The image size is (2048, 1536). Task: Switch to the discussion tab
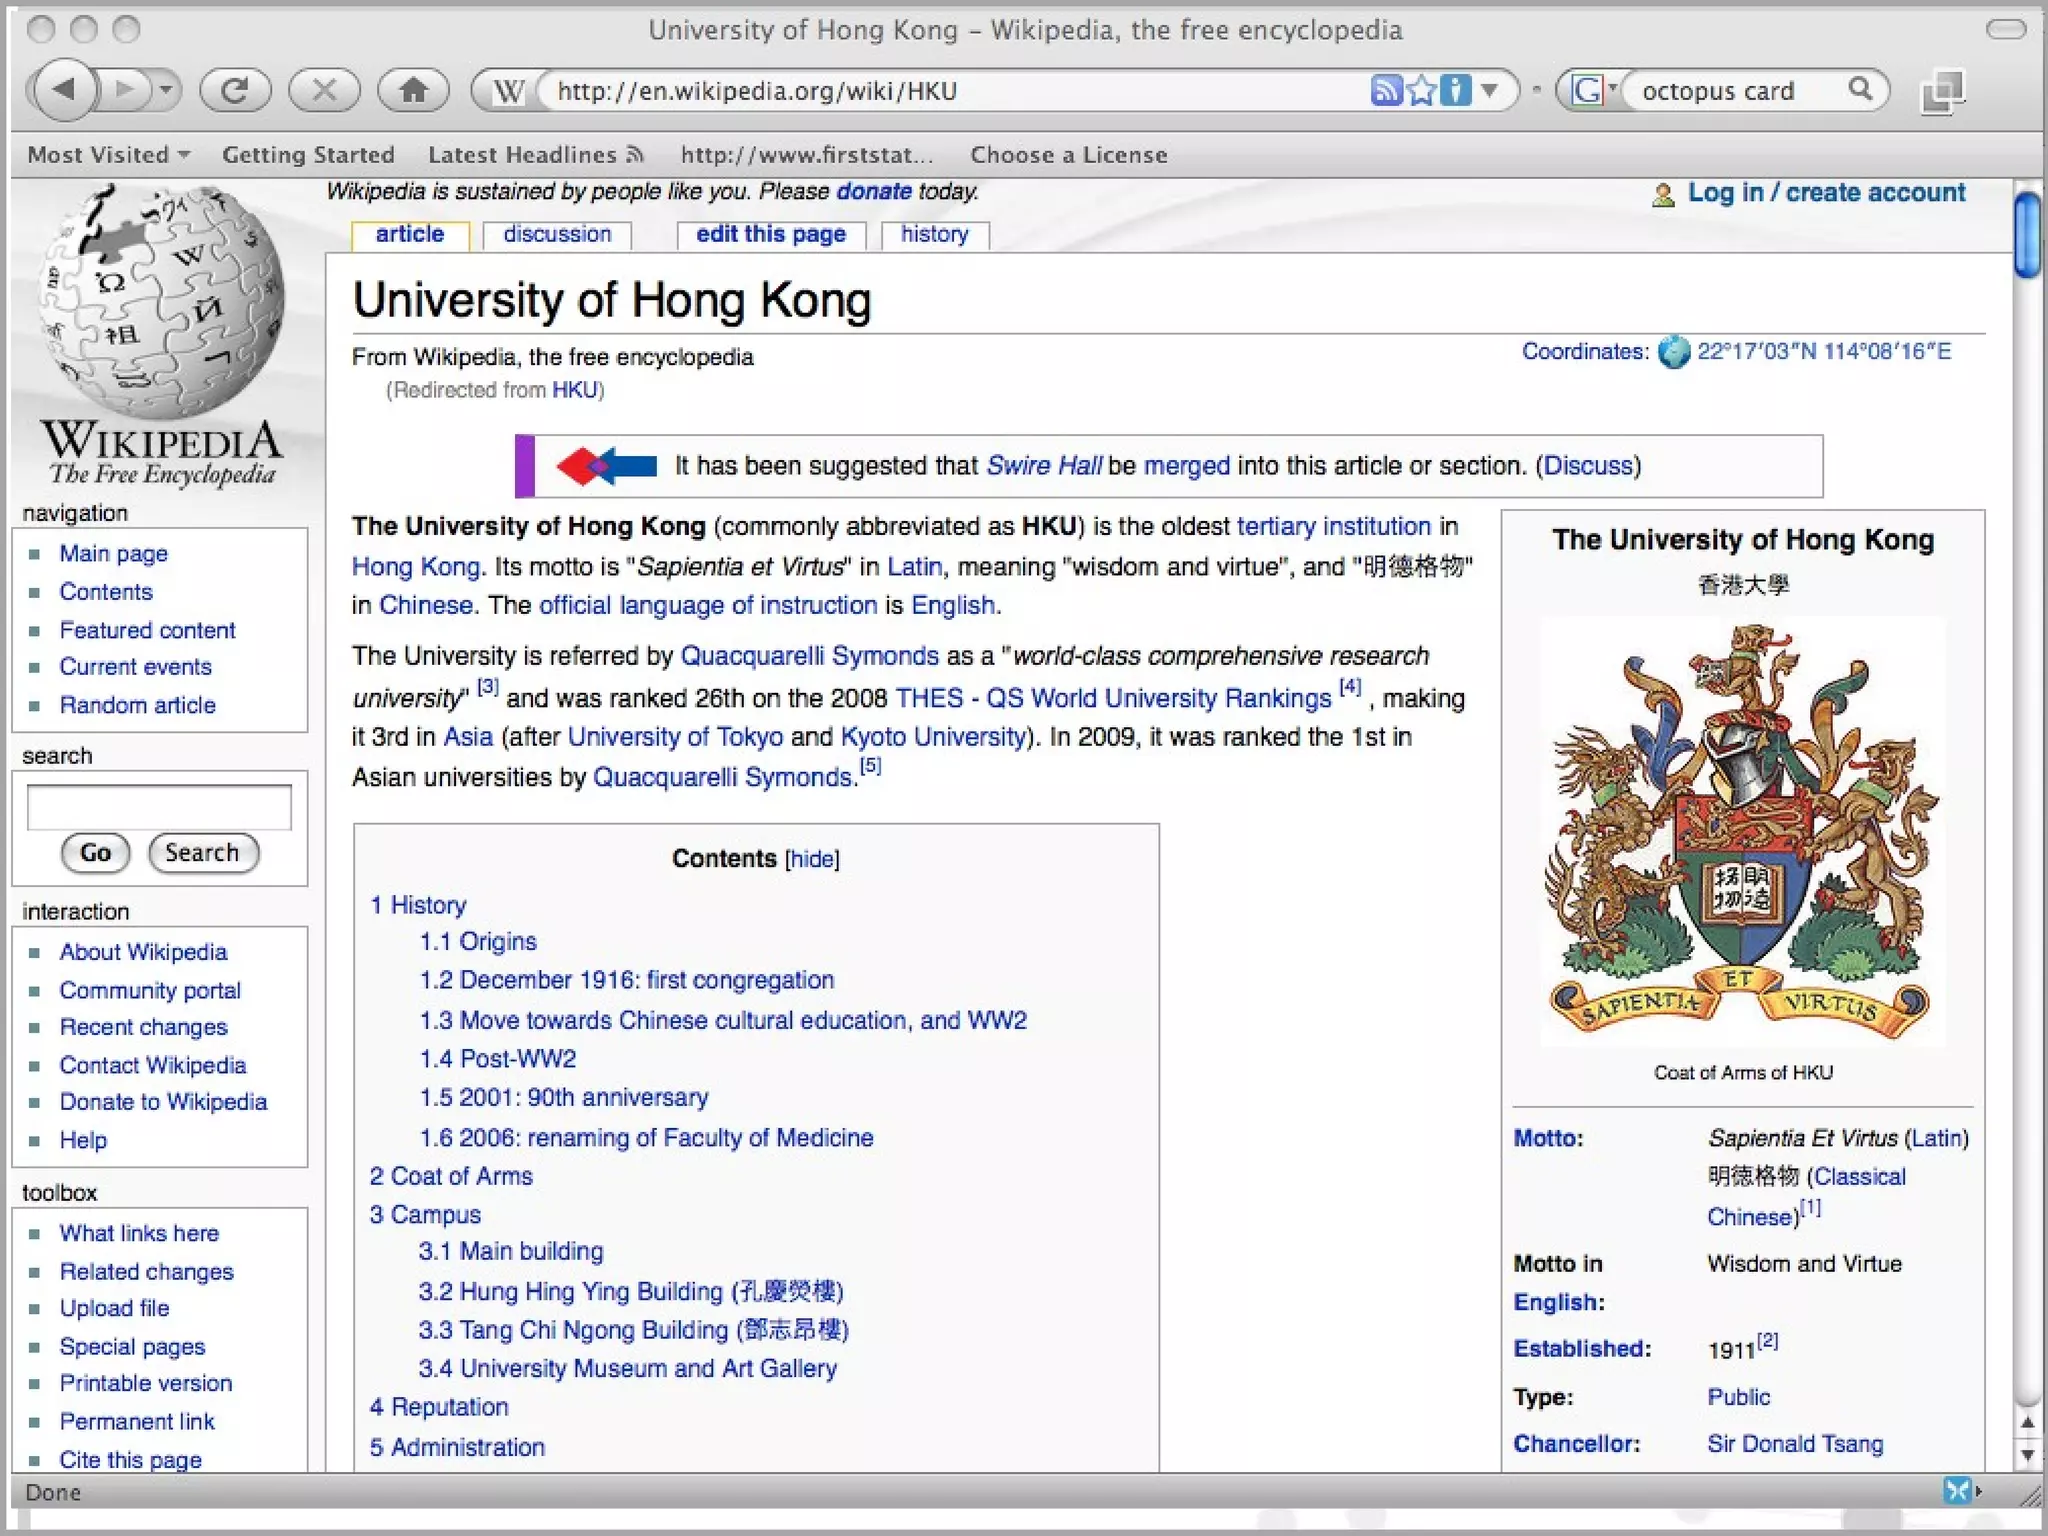(557, 234)
